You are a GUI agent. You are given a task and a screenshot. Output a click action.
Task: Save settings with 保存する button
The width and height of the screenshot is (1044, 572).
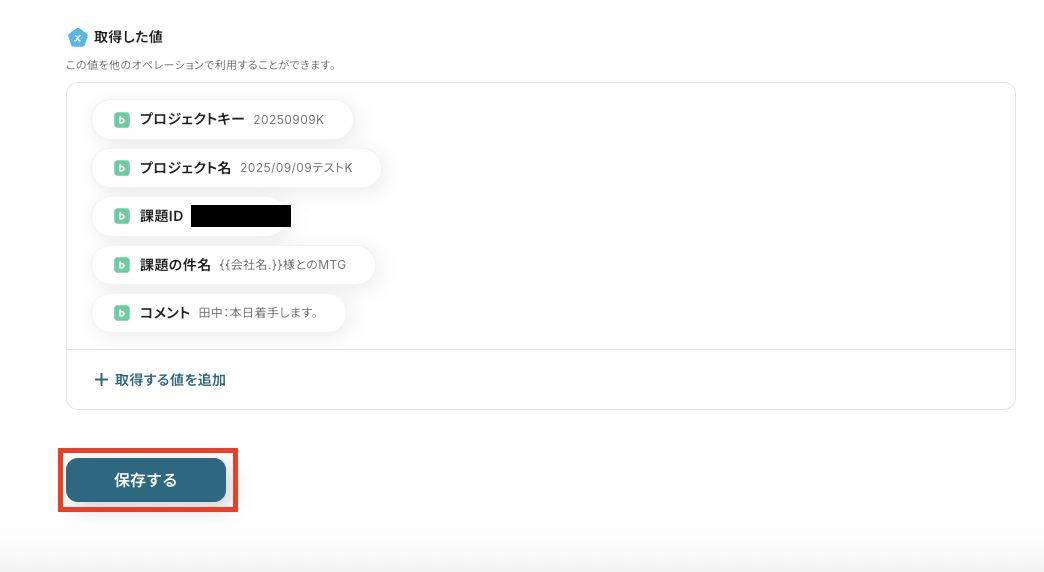tap(146, 480)
